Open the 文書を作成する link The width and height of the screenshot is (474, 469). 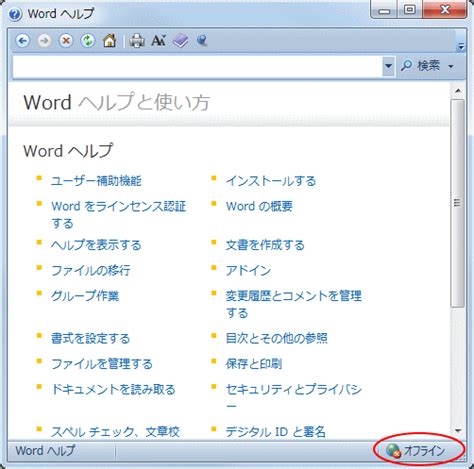click(x=265, y=245)
